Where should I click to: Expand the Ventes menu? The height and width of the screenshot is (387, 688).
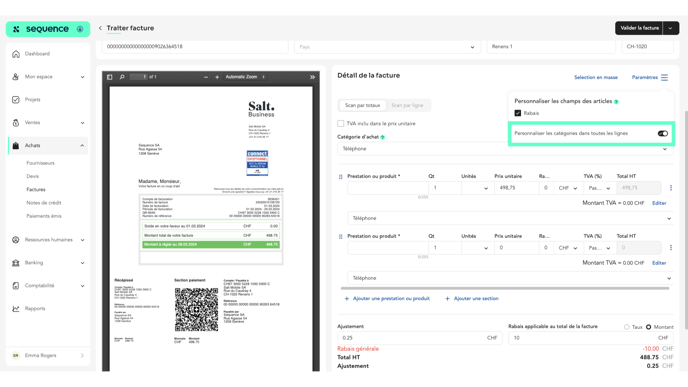[82, 123]
